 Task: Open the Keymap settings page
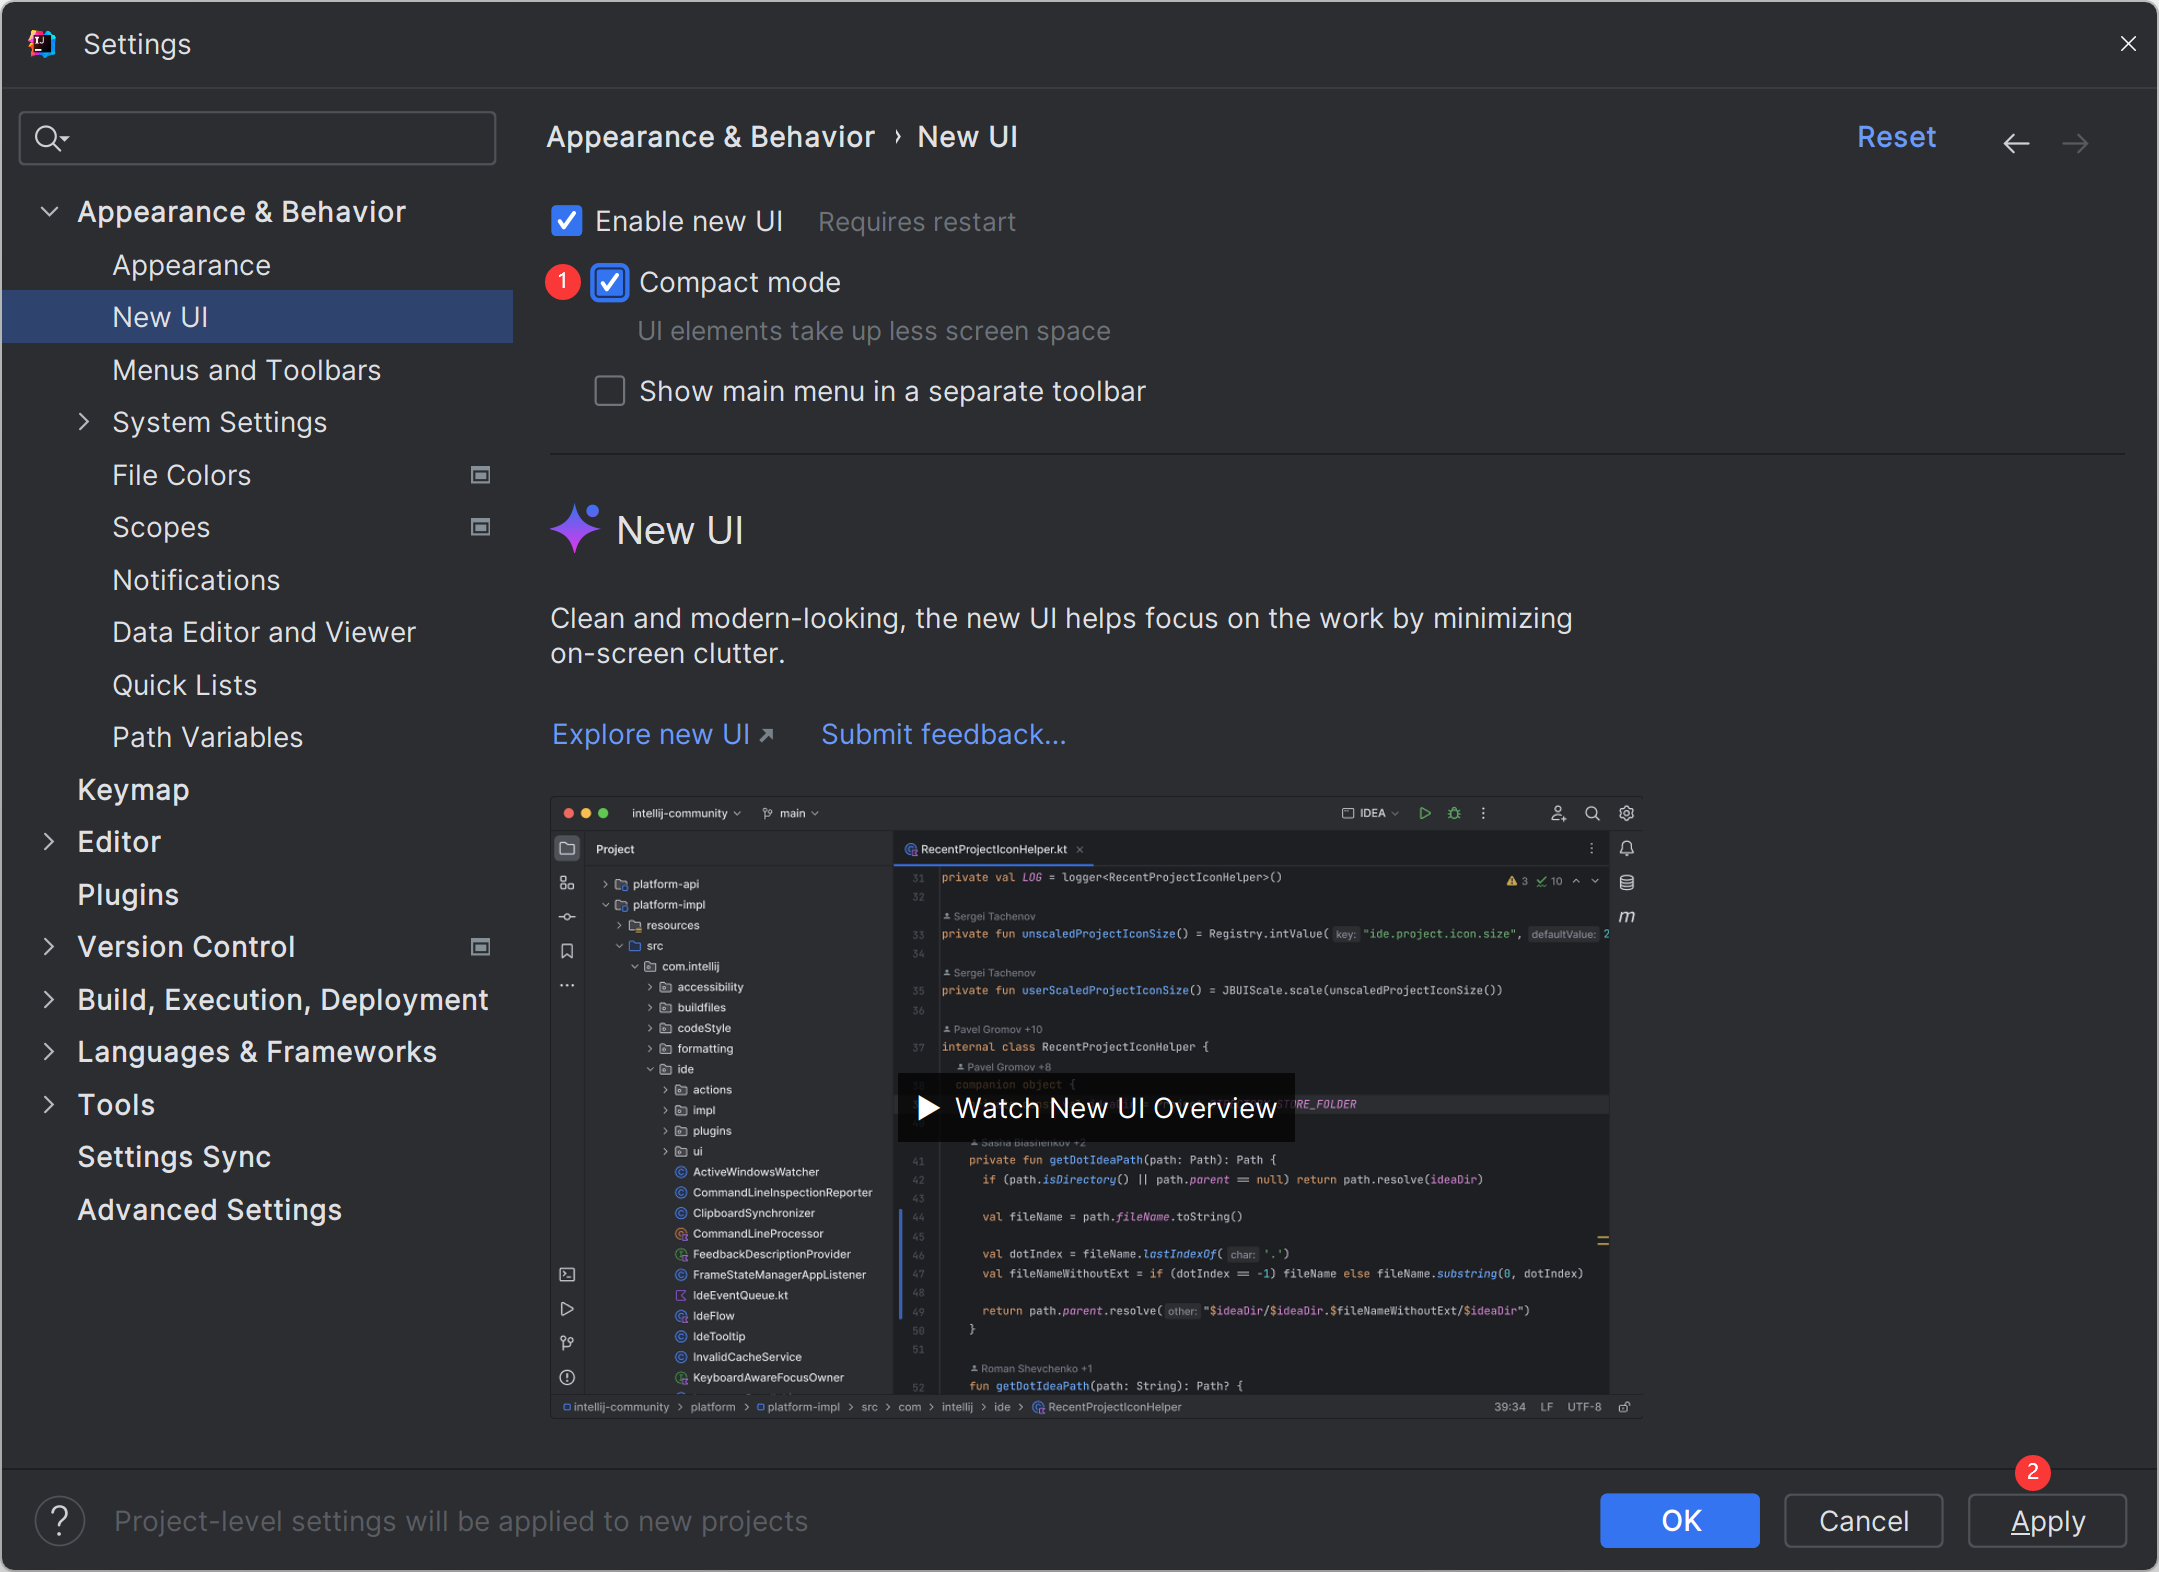(x=133, y=790)
